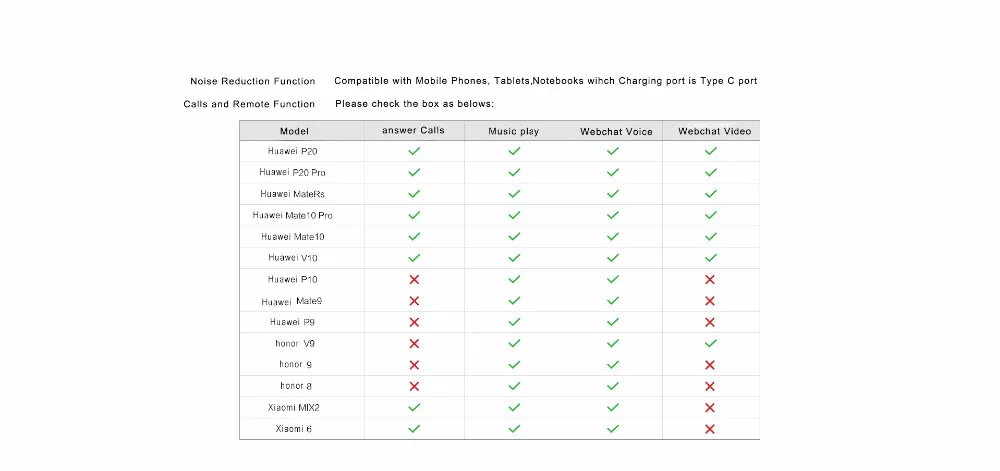
Task: Select the Webchat Voice column header
Action: [x=616, y=131]
